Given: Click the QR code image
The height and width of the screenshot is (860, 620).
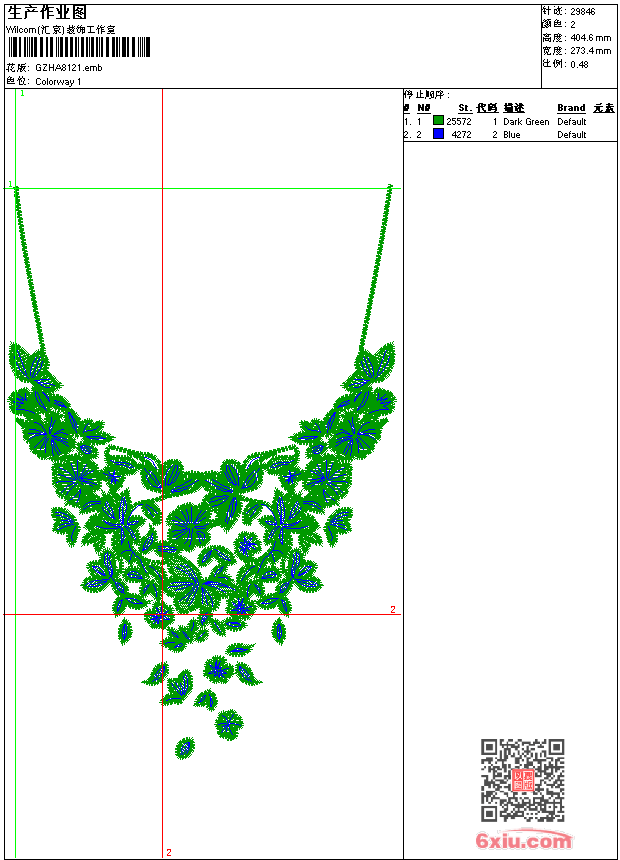Looking at the screenshot, I should point(522,780).
